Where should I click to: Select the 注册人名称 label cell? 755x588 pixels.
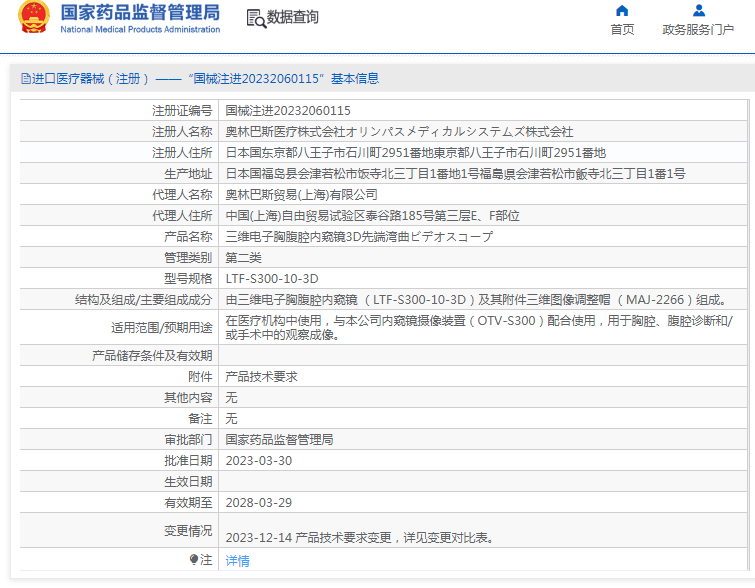coord(182,131)
